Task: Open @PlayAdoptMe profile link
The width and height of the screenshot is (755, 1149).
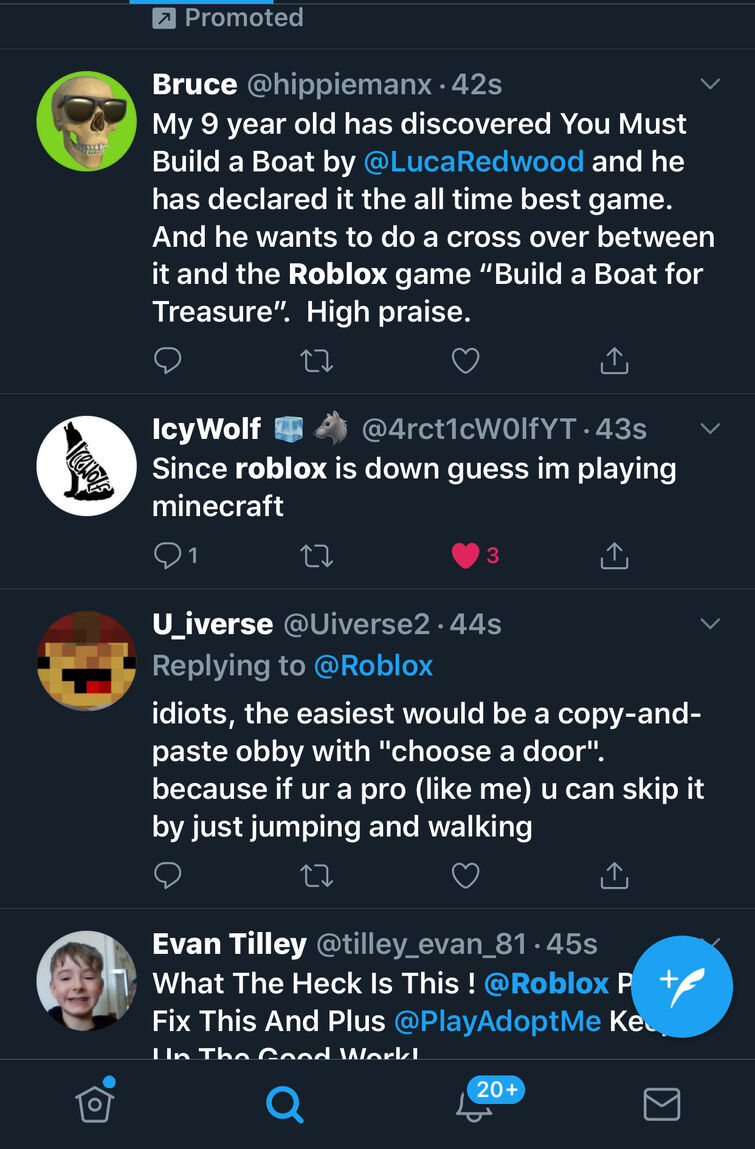Action: 496,1021
